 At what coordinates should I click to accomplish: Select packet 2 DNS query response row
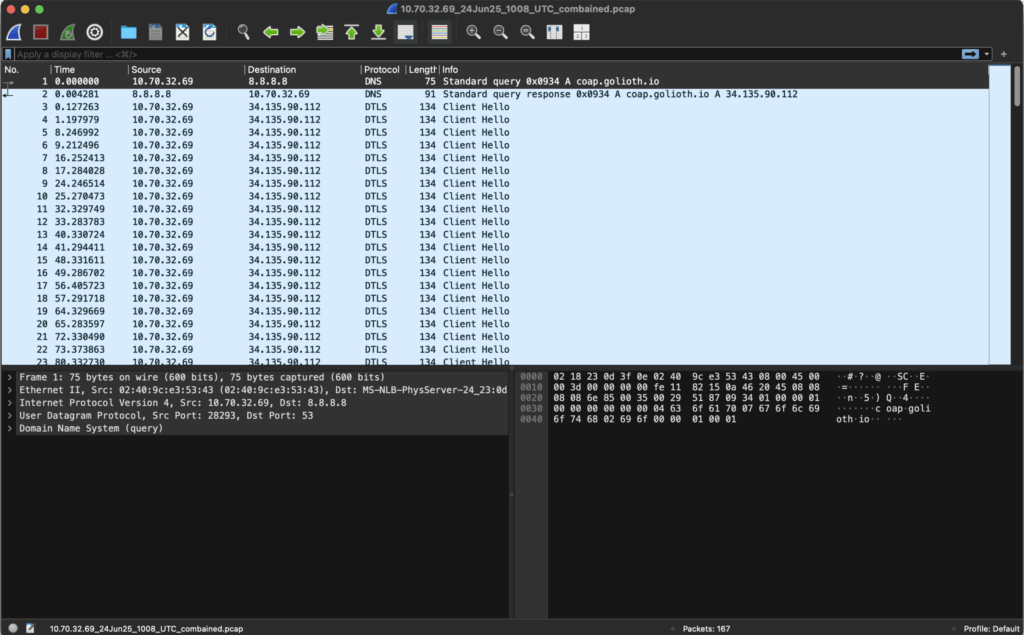coord(495,94)
